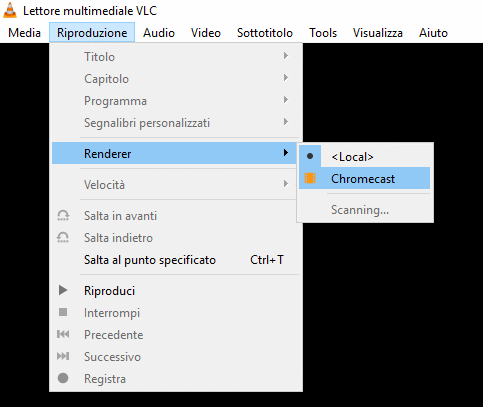The width and height of the screenshot is (483, 407).
Task: Click the Interrompi stop square icon
Action: (x=63, y=312)
